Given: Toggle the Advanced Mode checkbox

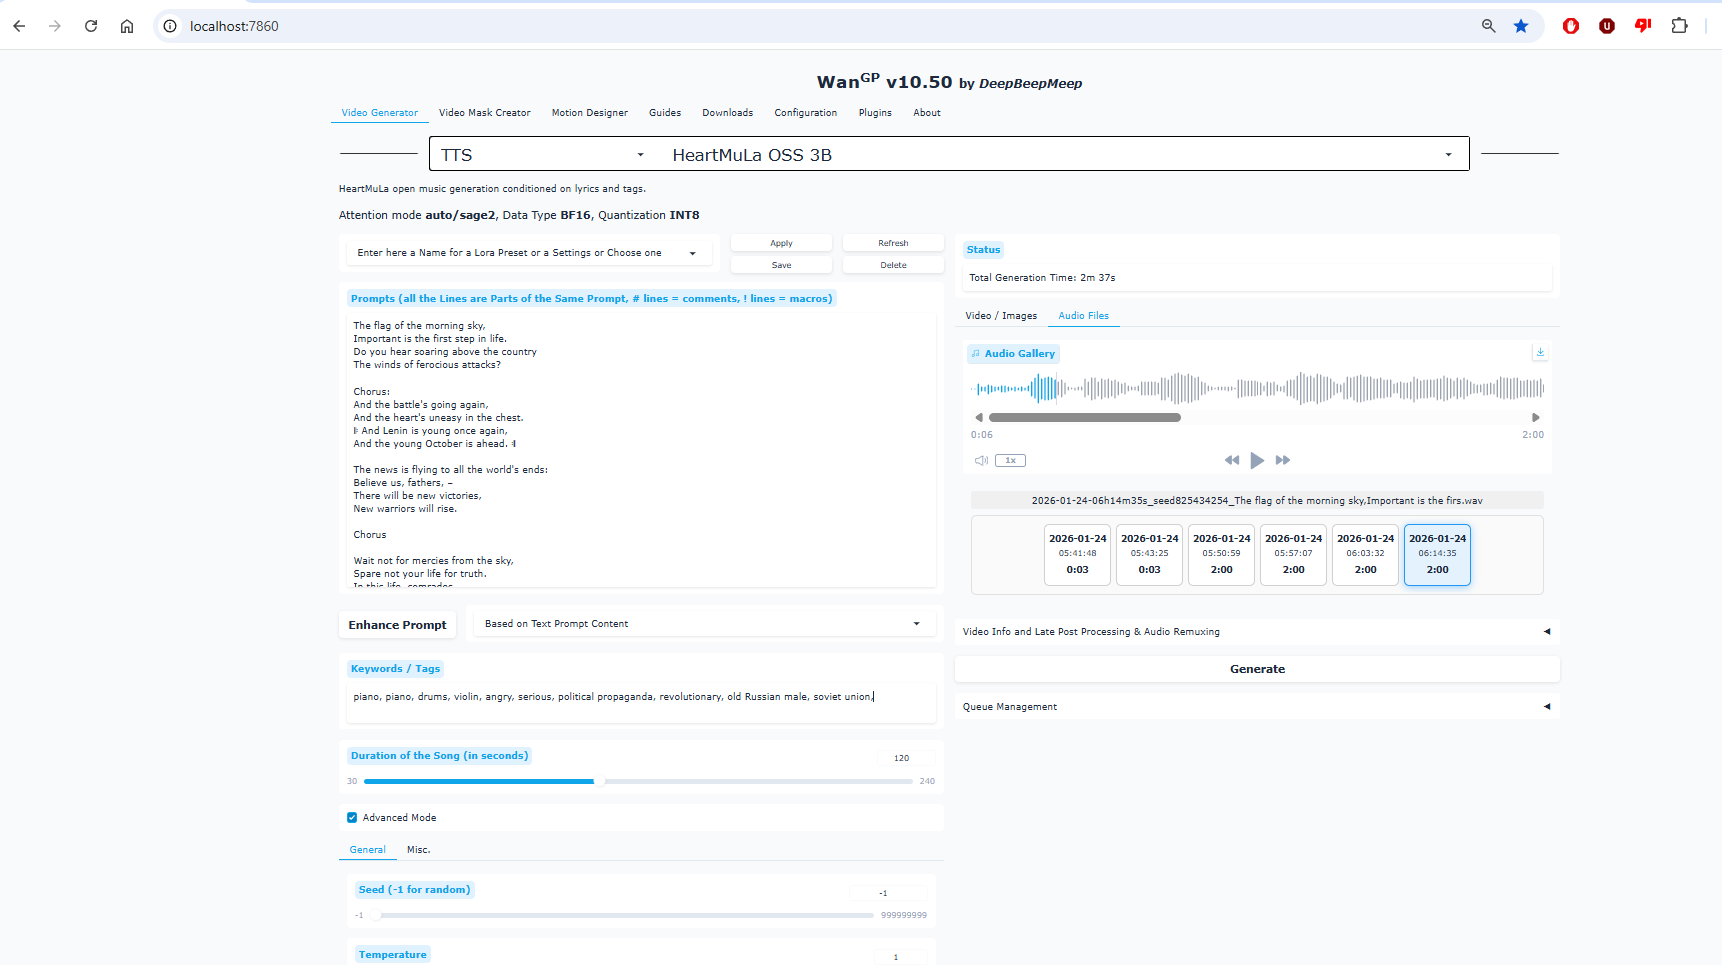Looking at the screenshot, I should pyautogui.click(x=352, y=818).
